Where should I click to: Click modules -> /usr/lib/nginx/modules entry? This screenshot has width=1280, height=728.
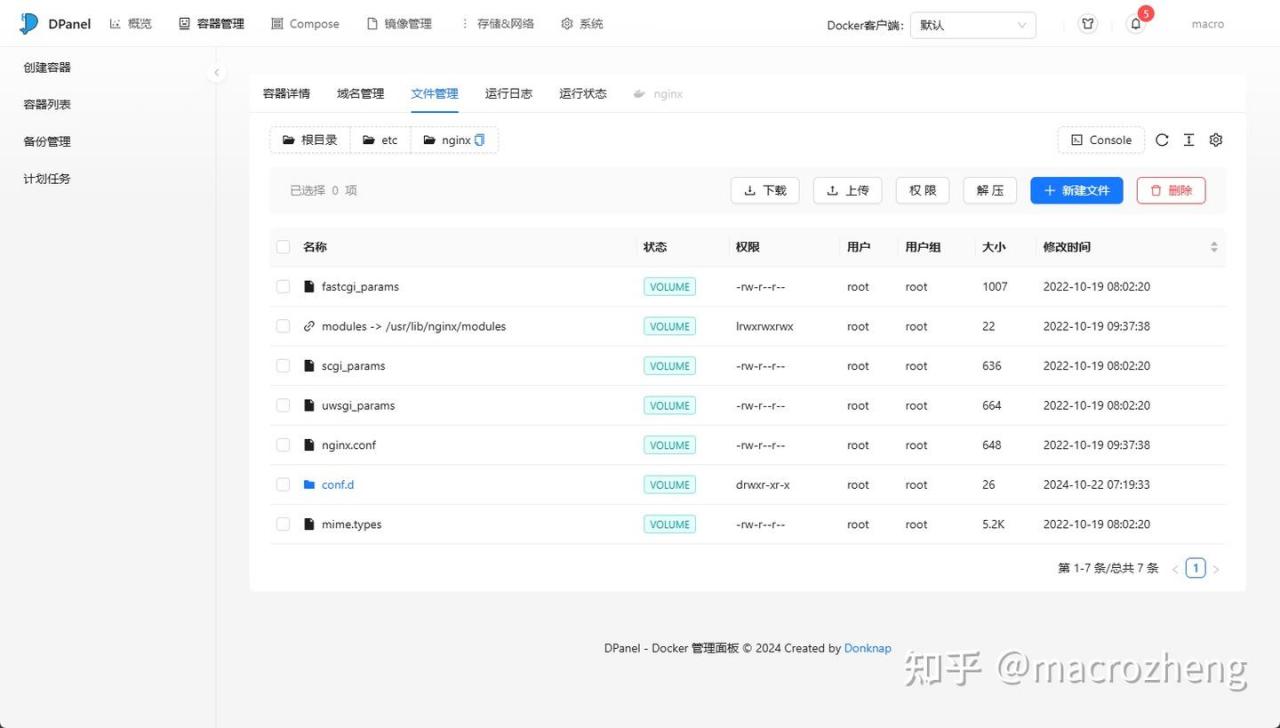pos(414,326)
